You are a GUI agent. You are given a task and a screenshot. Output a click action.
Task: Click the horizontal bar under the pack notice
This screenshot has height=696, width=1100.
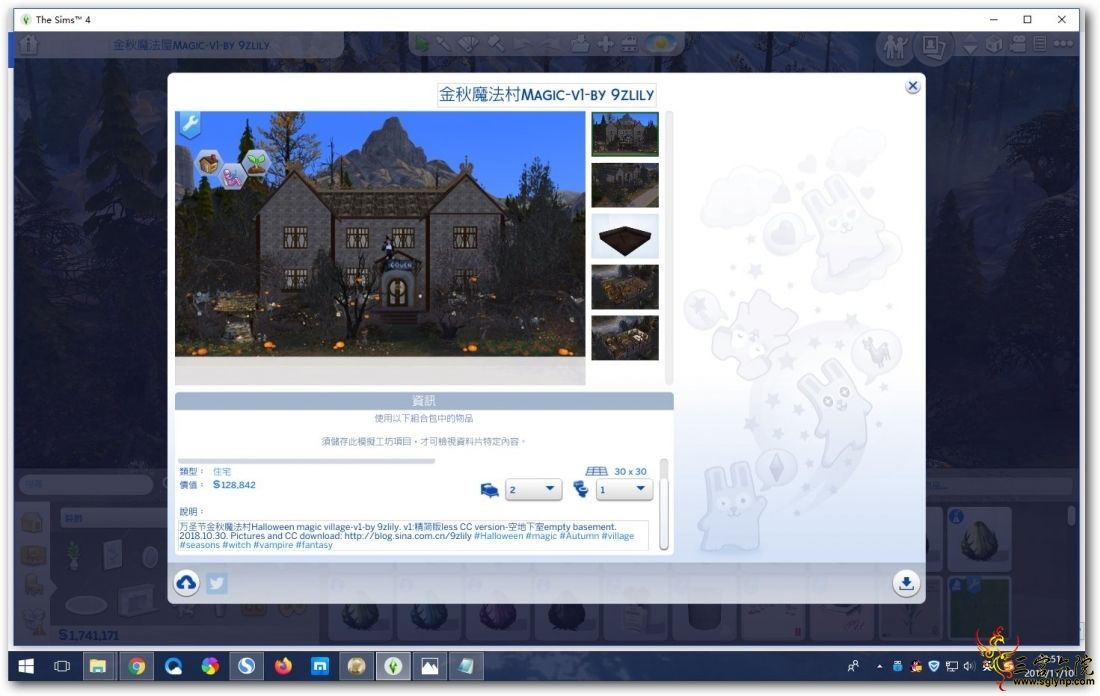pos(307,461)
